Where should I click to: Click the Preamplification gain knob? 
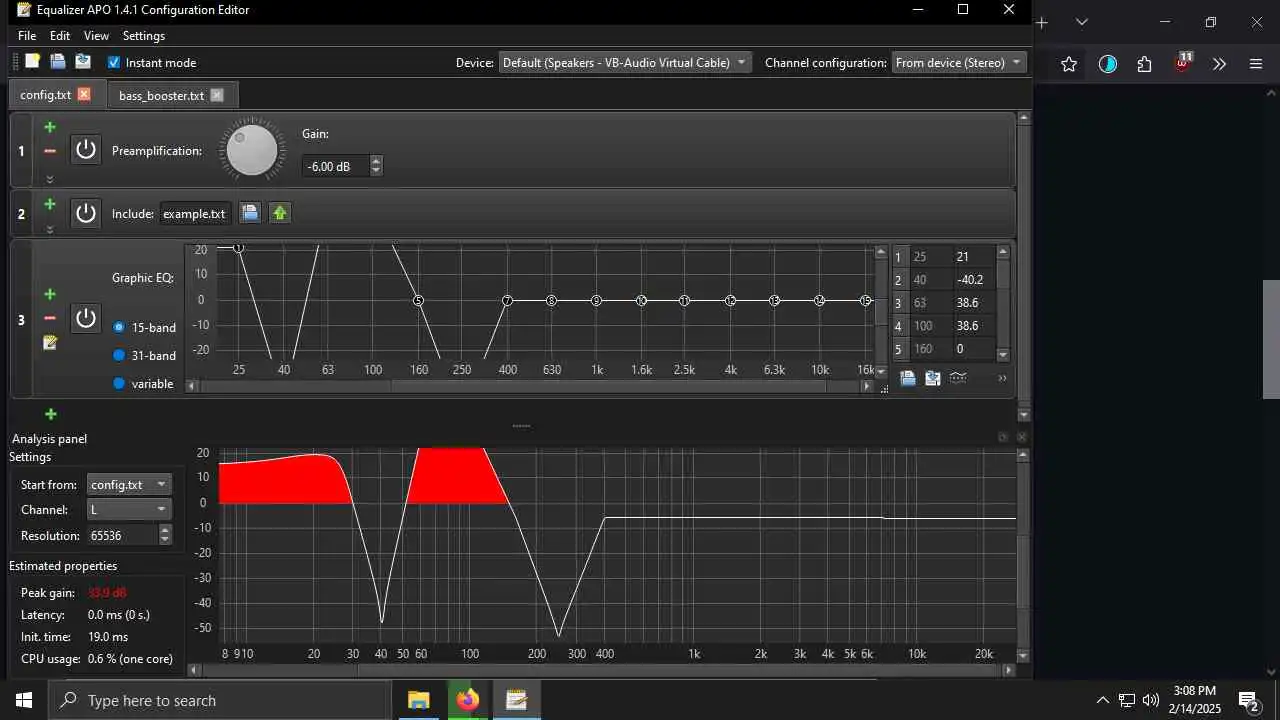point(252,150)
